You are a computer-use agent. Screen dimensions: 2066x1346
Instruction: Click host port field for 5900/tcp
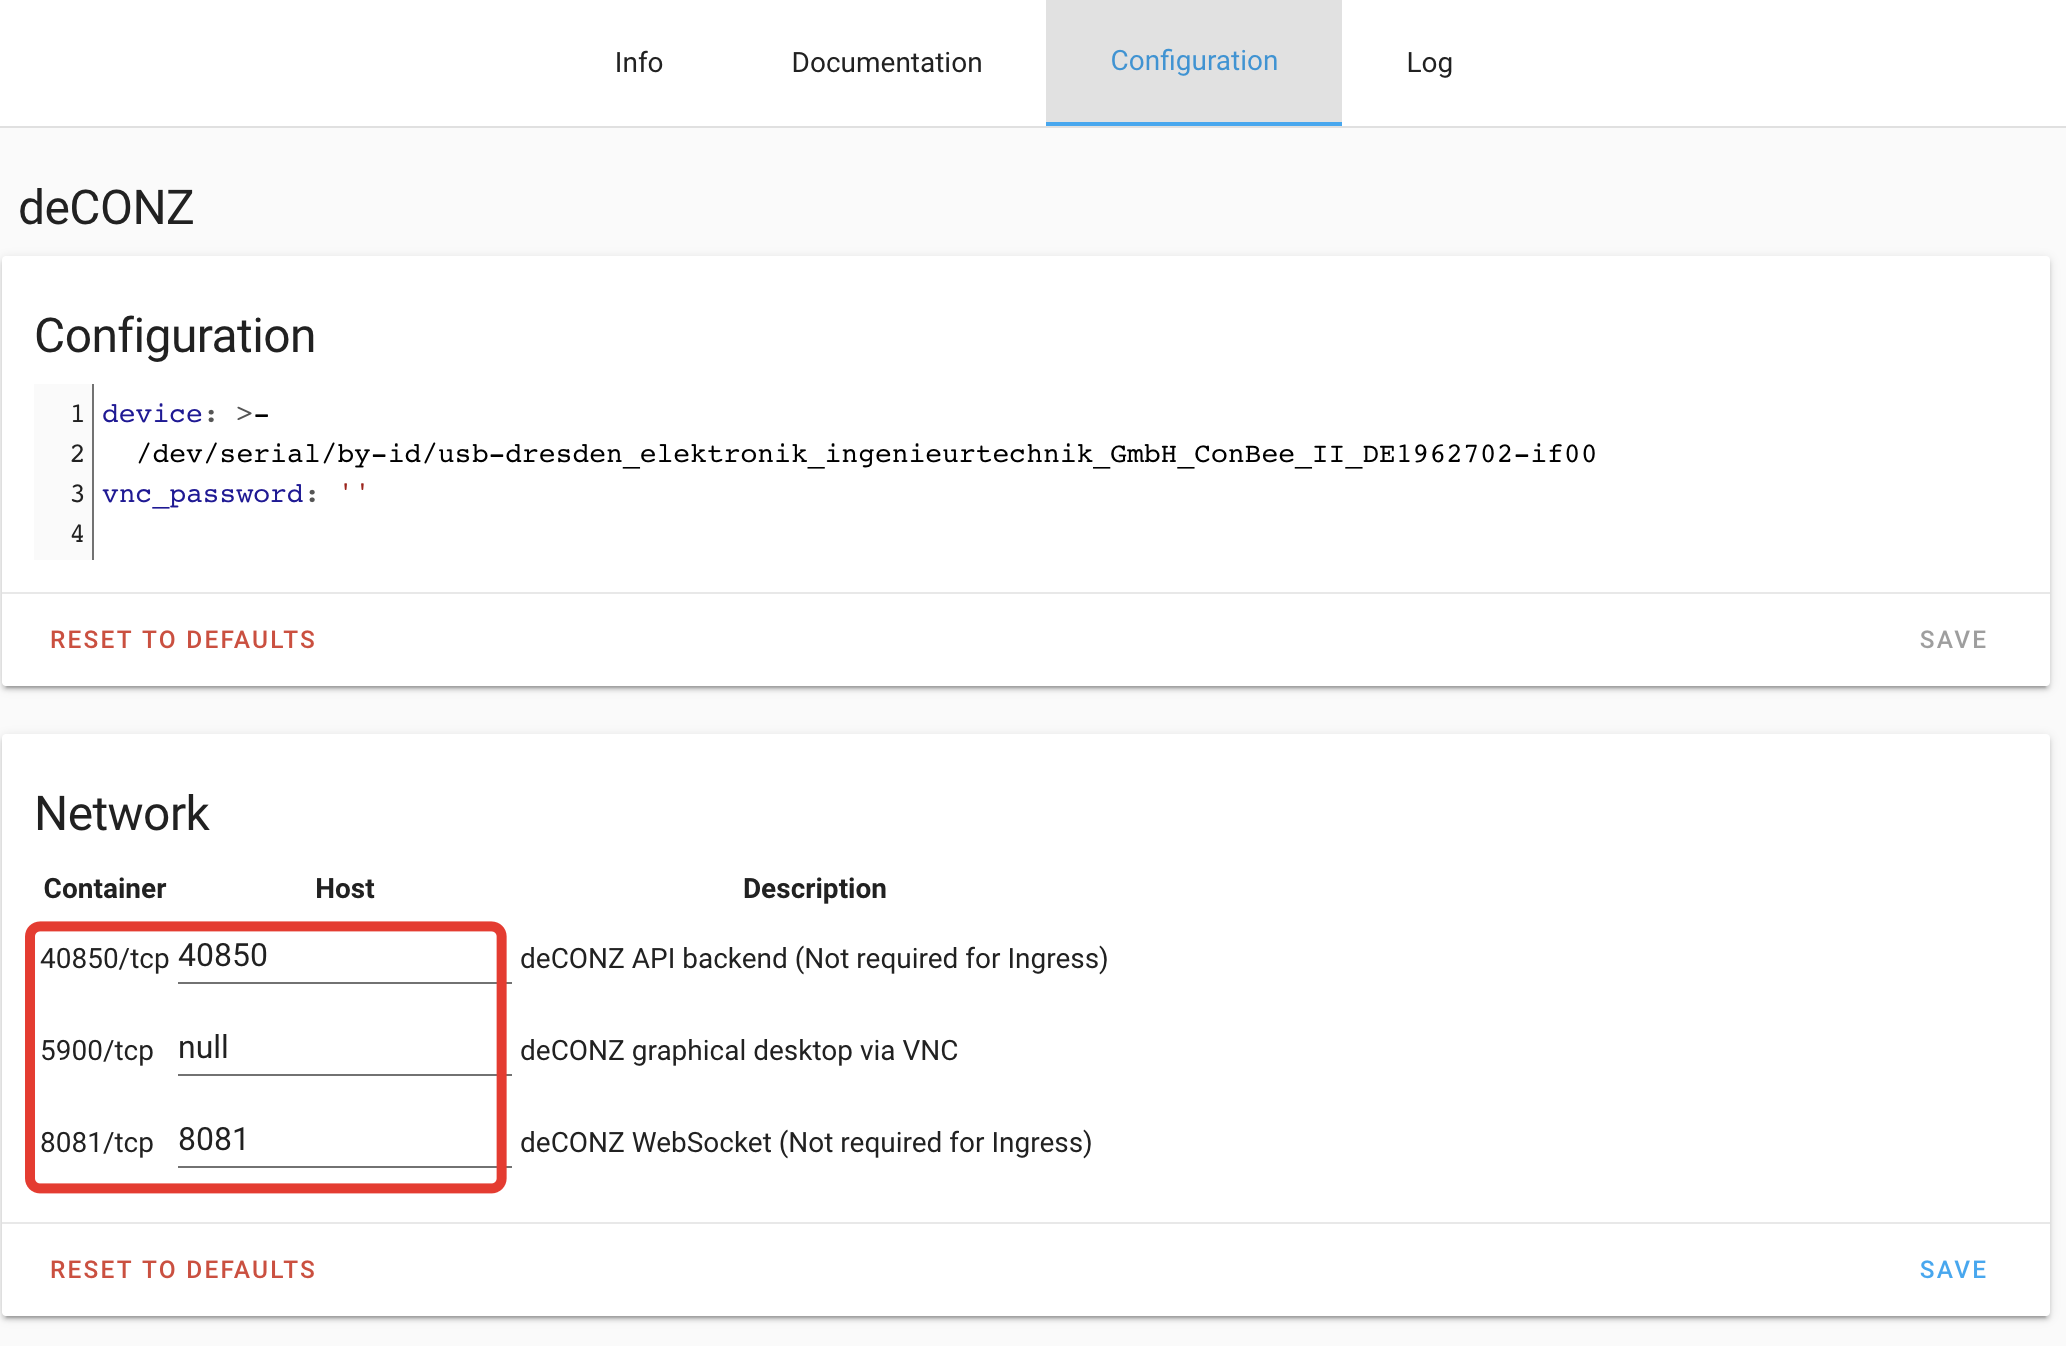click(x=335, y=1048)
